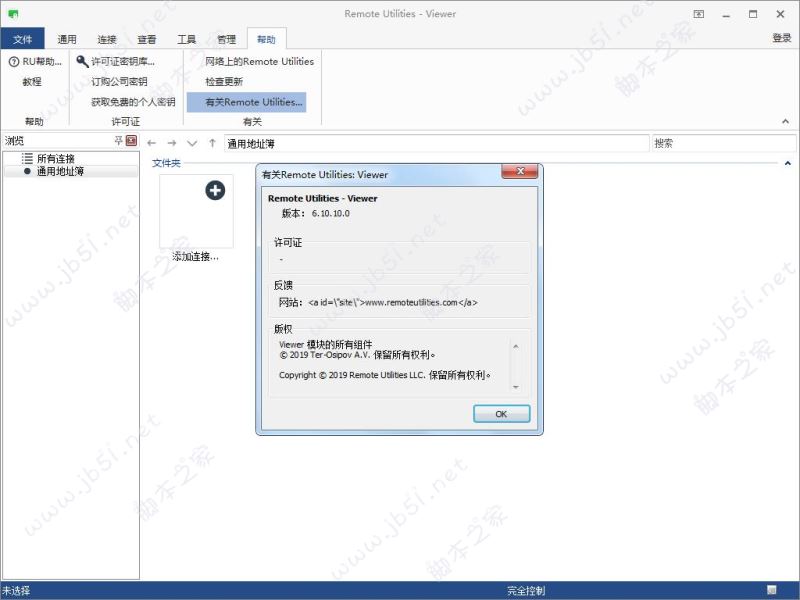Switch to the 工具 ribbon tab
Image resolution: width=800 pixels, height=600 pixels.
[186, 39]
